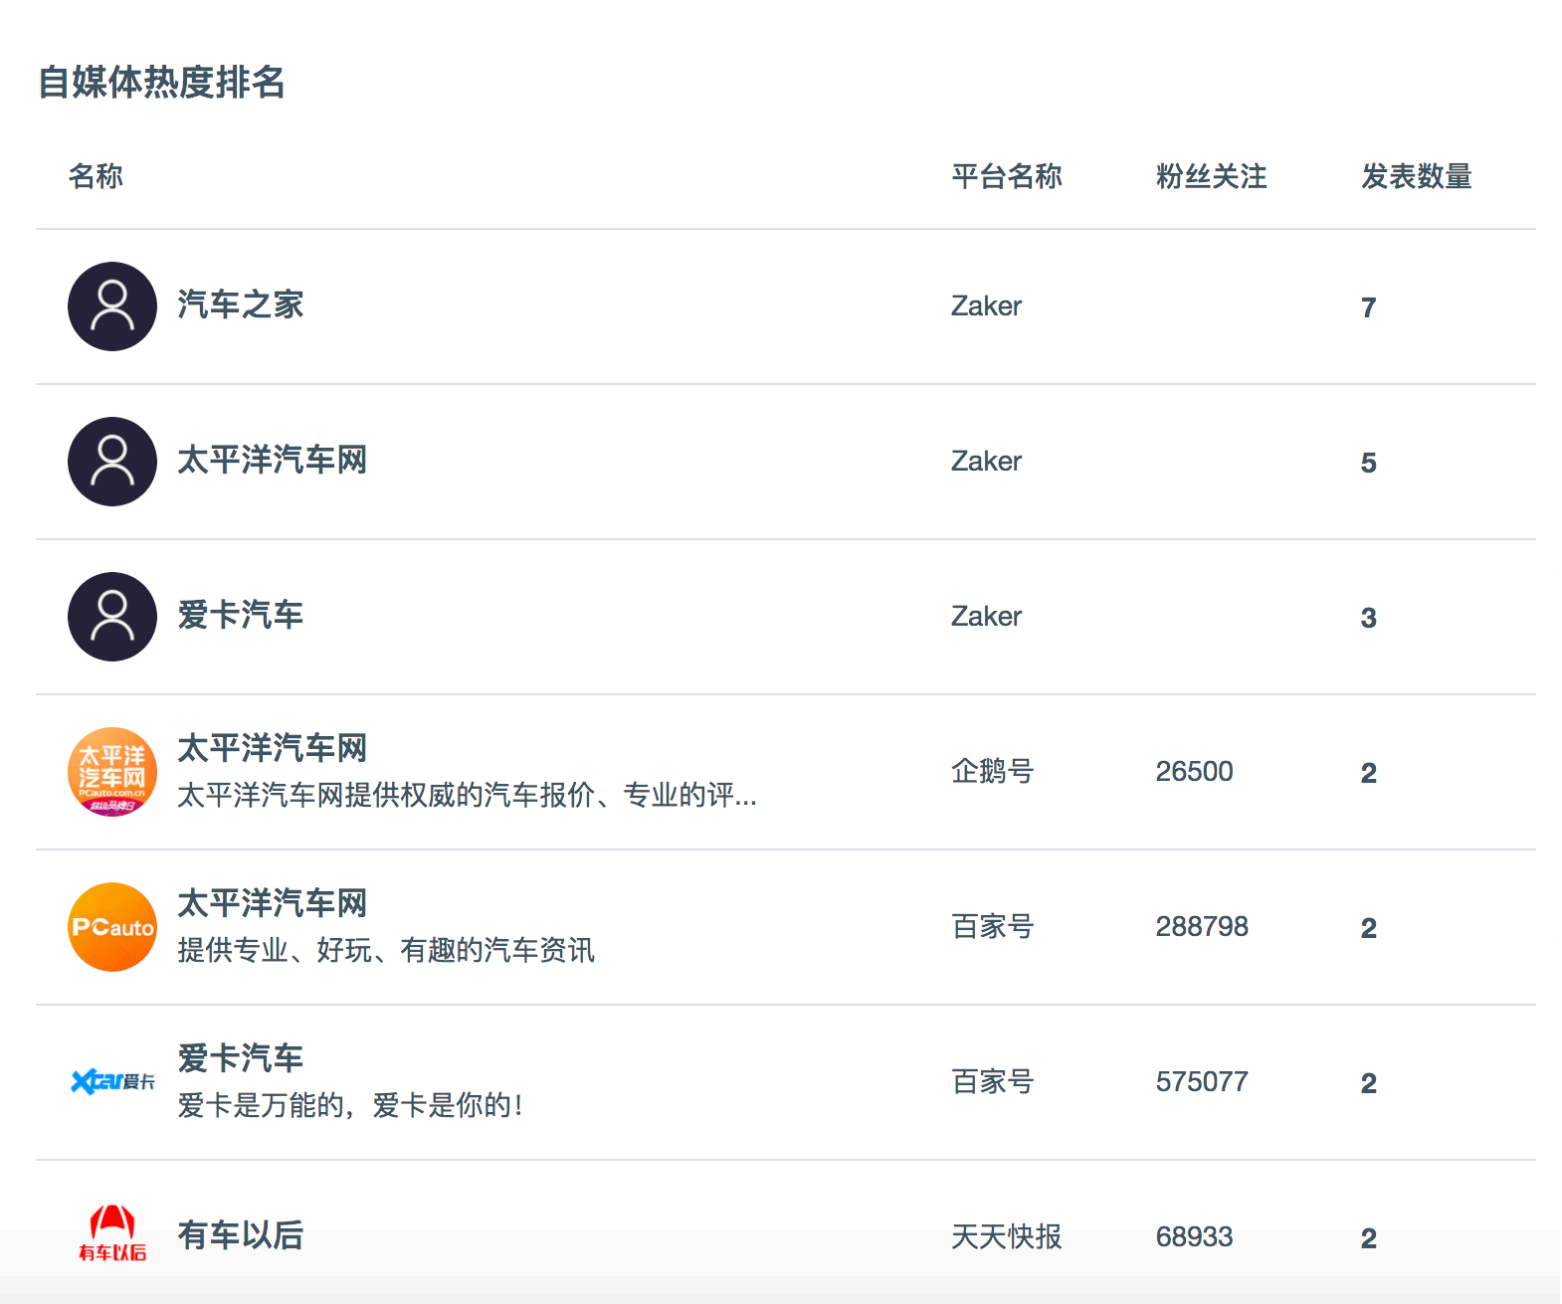Click the default avatar beside Zaker 爱卡汽车
This screenshot has height=1304, width=1562.
(x=112, y=616)
